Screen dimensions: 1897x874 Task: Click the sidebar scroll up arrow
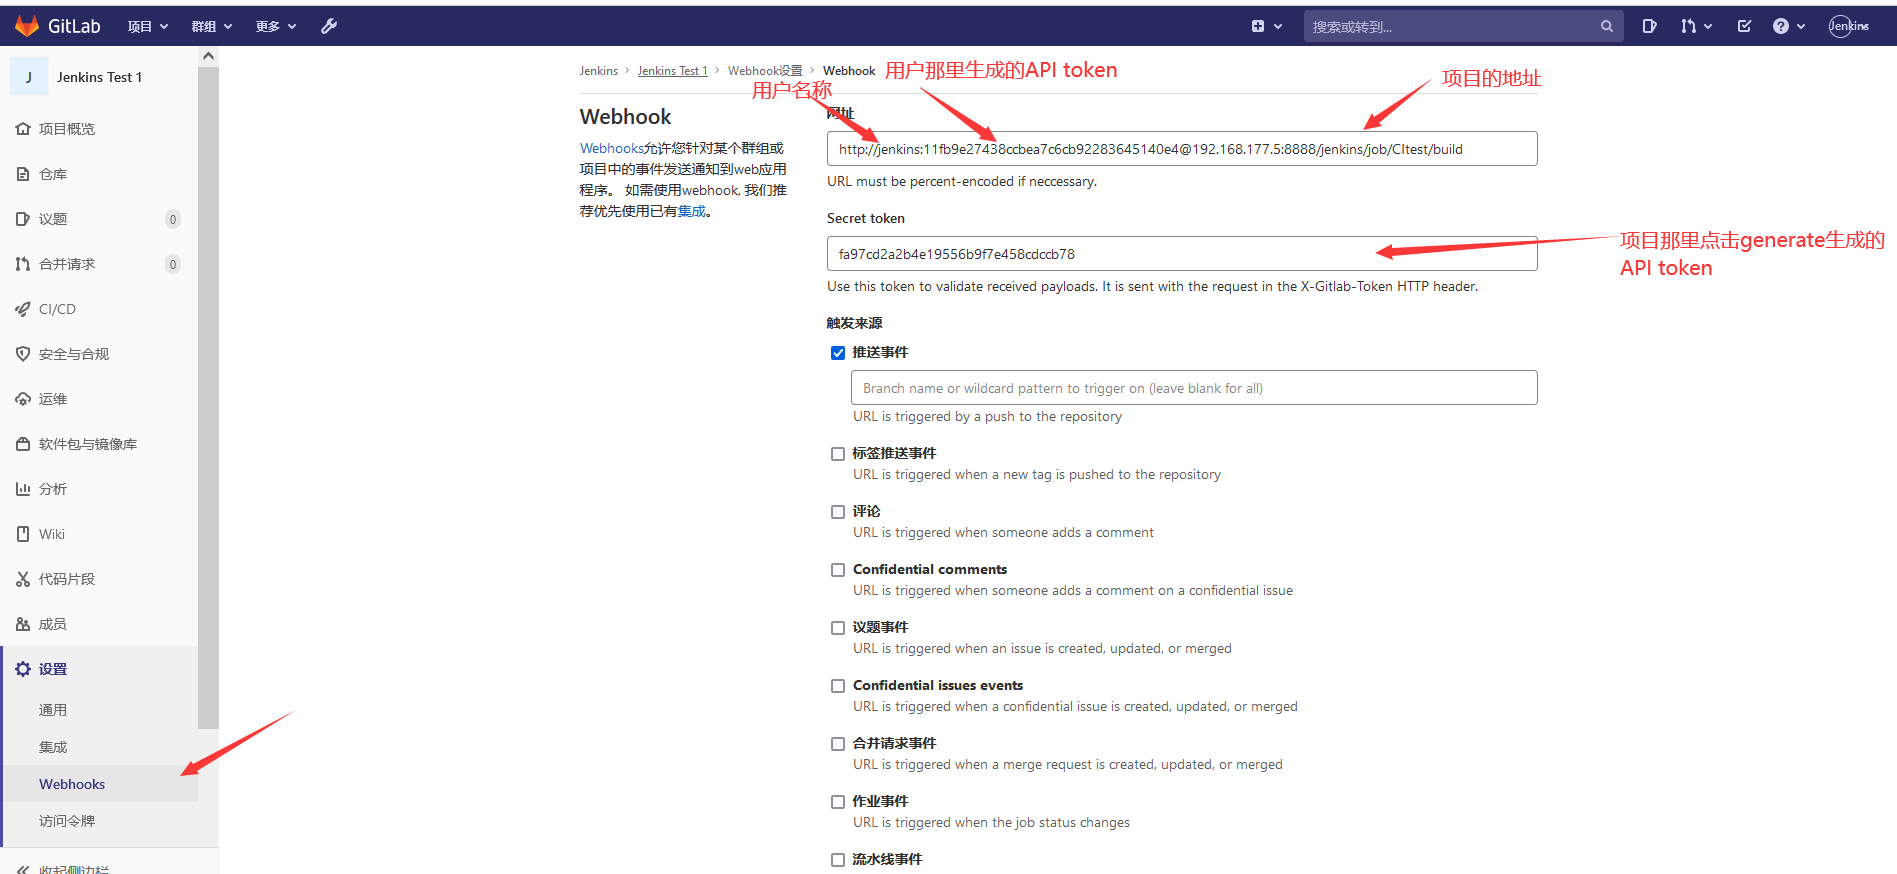(208, 56)
